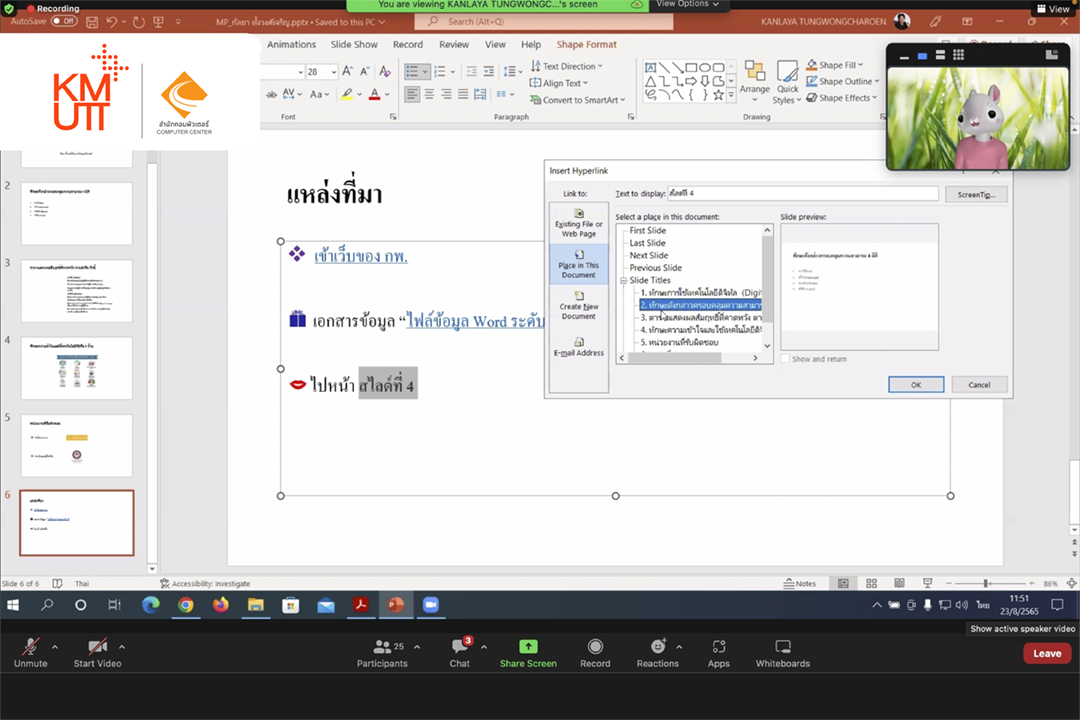Adjust the zoom slider in status bar
The image size is (1080, 720).
987,583
